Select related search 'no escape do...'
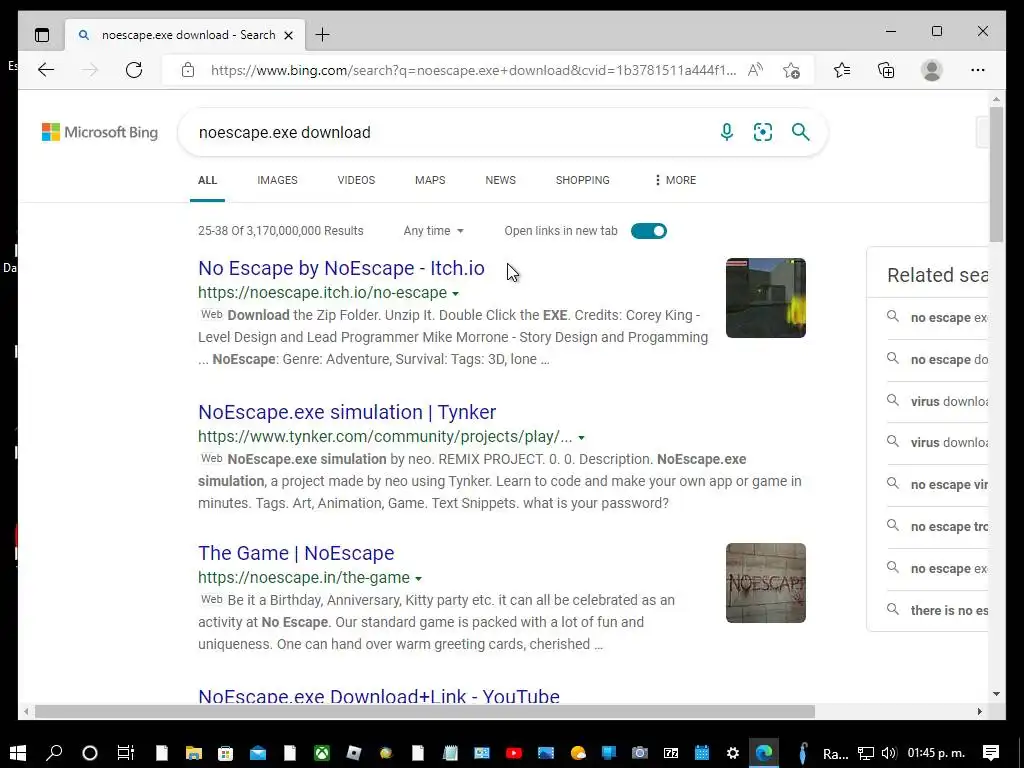This screenshot has width=1024, height=768. (x=936, y=359)
